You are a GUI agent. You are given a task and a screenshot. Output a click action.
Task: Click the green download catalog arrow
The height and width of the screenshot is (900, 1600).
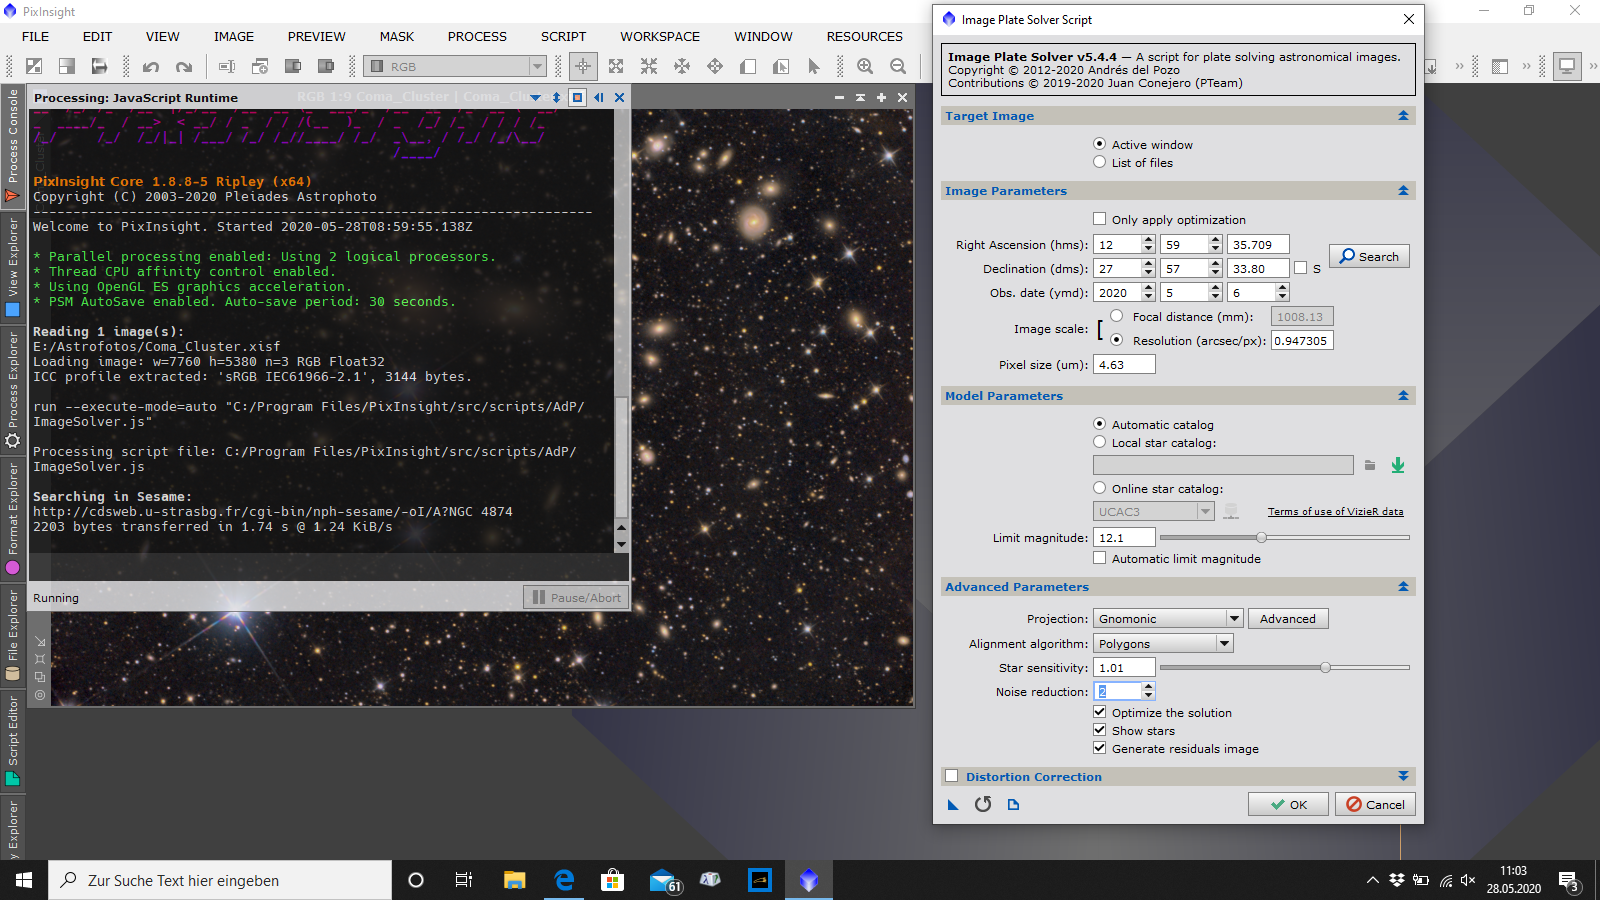(1398, 465)
